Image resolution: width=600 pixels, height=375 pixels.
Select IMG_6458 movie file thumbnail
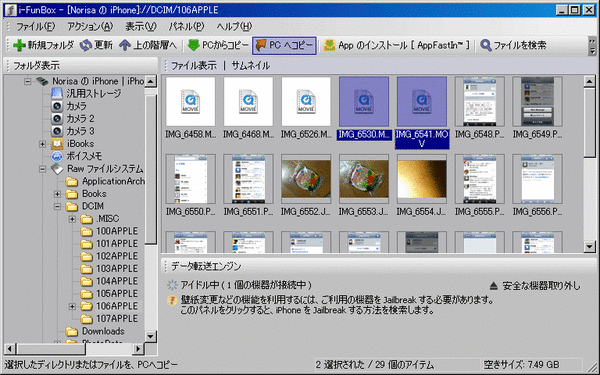coord(191,102)
